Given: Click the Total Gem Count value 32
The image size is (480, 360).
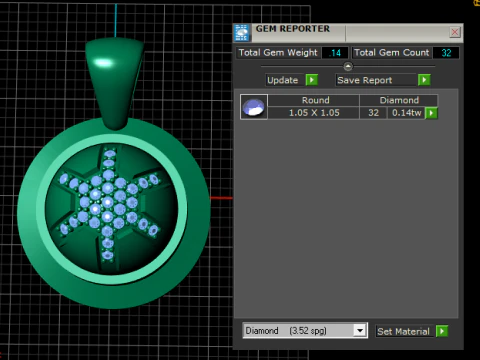Looking at the screenshot, I should click(x=446, y=53).
